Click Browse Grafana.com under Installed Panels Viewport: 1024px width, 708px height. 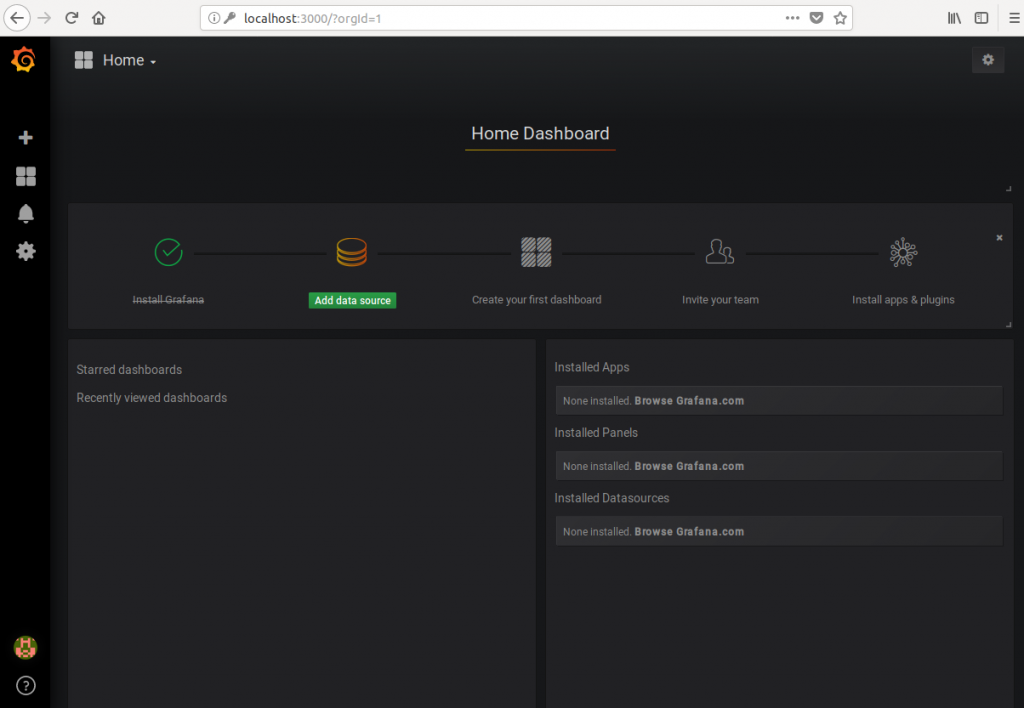(x=689, y=466)
